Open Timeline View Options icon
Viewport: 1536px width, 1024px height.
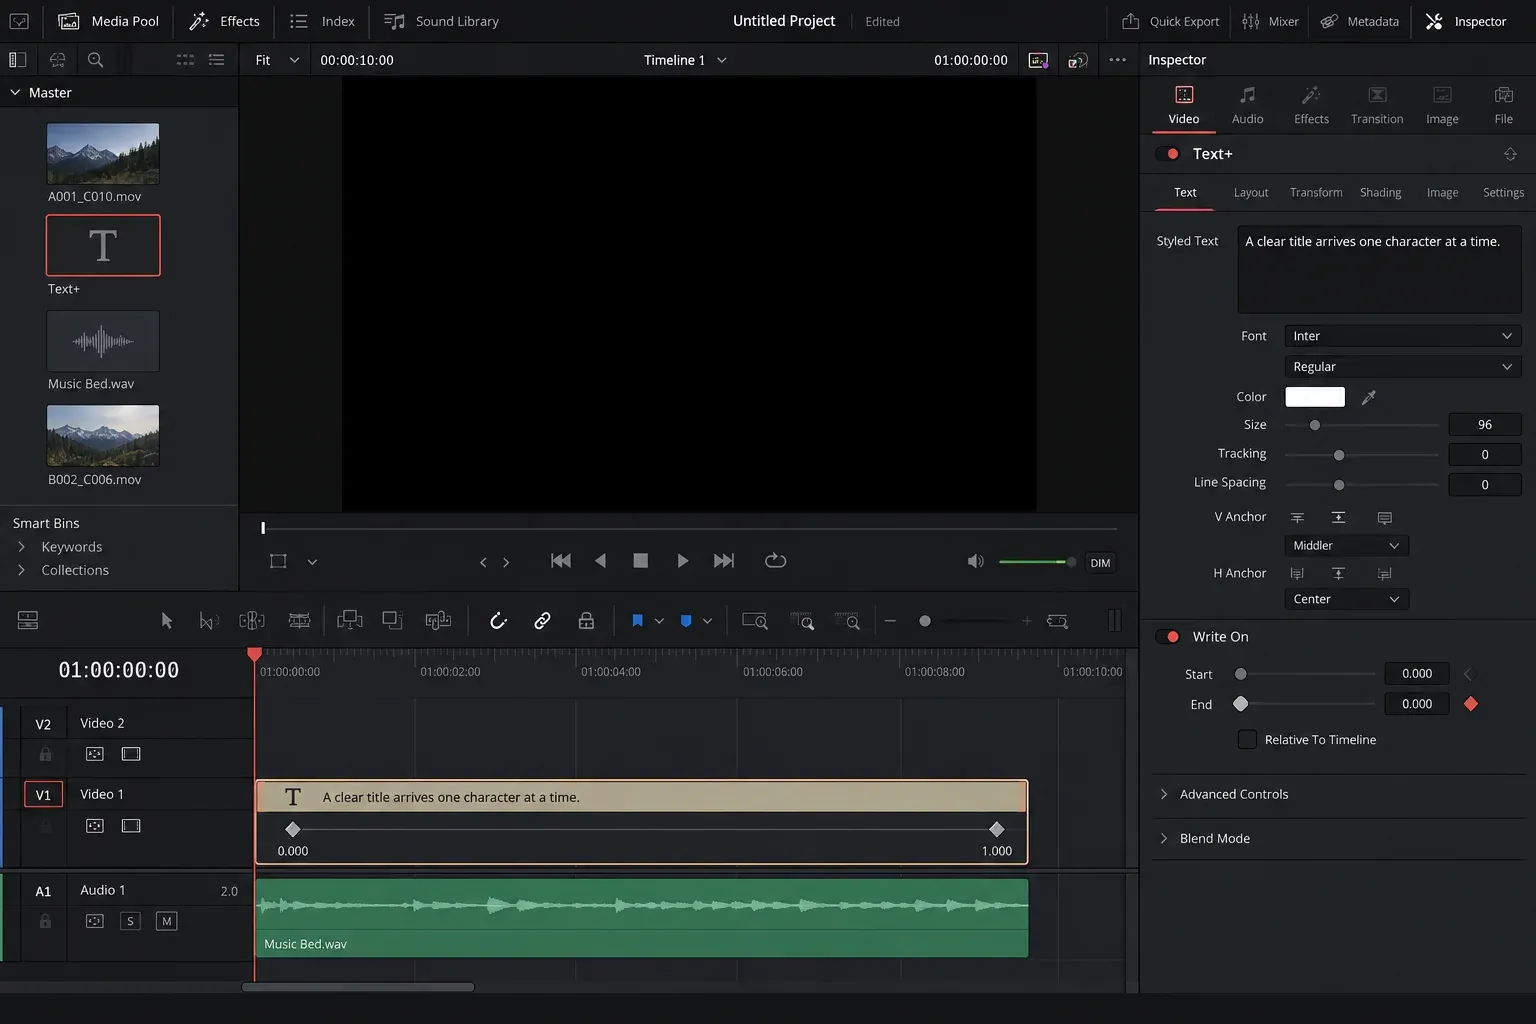coord(28,621)
